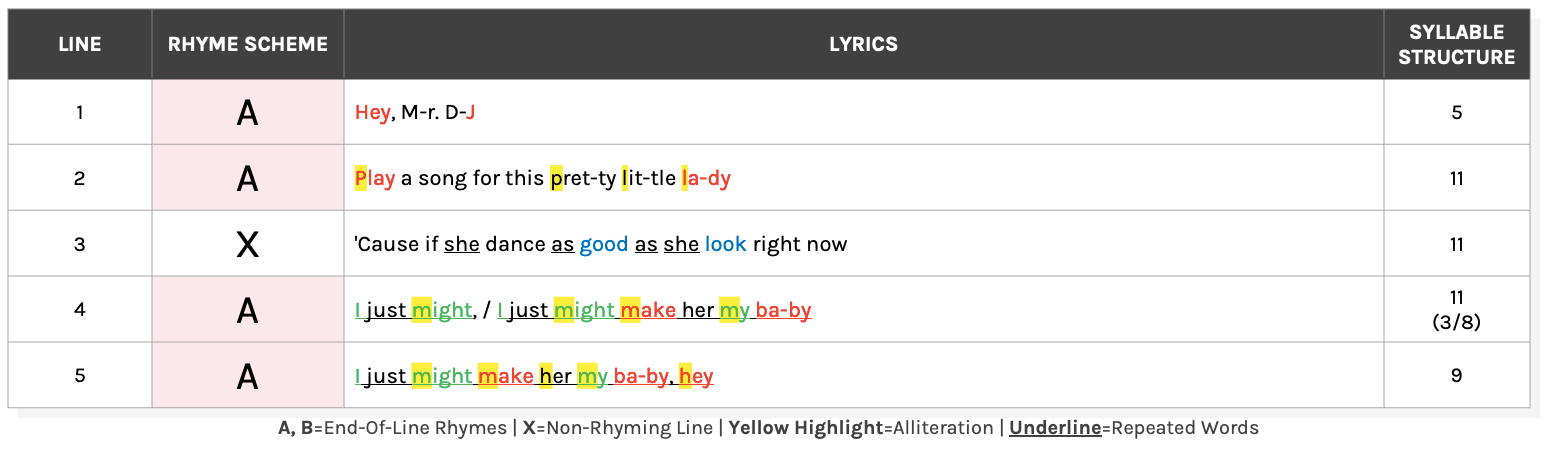Image resolution: width=1545 pixels, height=449 pixels.
Task: Click the SYLLABLE STRUCTURE column header
Action: pyautogui.click(x=1456, y=45)
